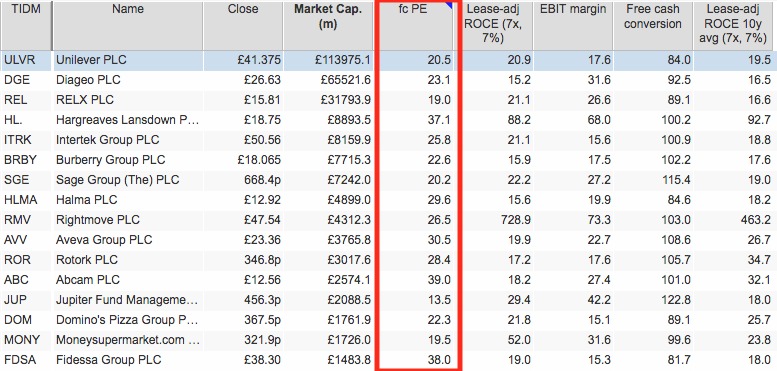This screenshot has width=777, height=371.
Task: Sort by the Close column header
Action: point(243,25)
